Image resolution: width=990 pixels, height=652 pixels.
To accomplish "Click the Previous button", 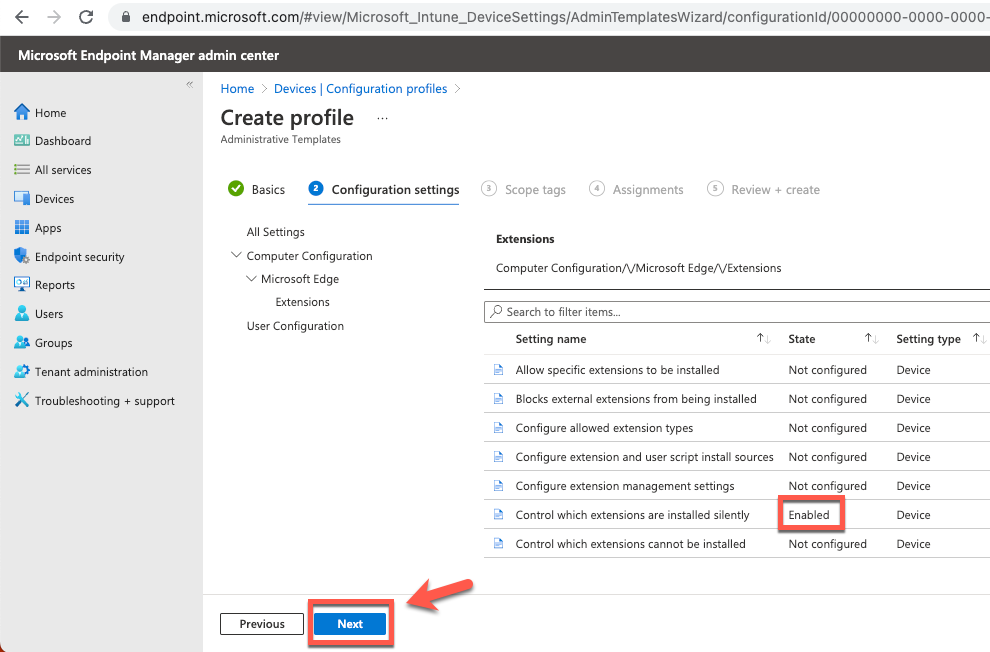I will (x=262, y=624).
